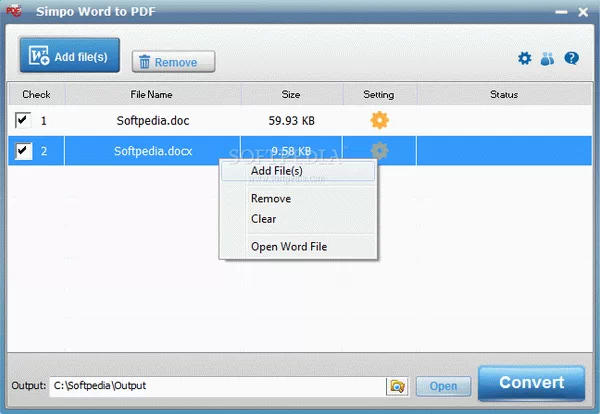Open settings via the blue gear icon

click(x=525, y=58)
